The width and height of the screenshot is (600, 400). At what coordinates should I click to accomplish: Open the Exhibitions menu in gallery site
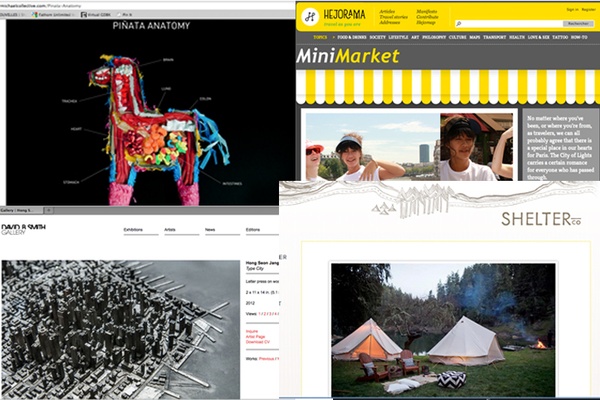pyautogui.click(x=133, y=230)
